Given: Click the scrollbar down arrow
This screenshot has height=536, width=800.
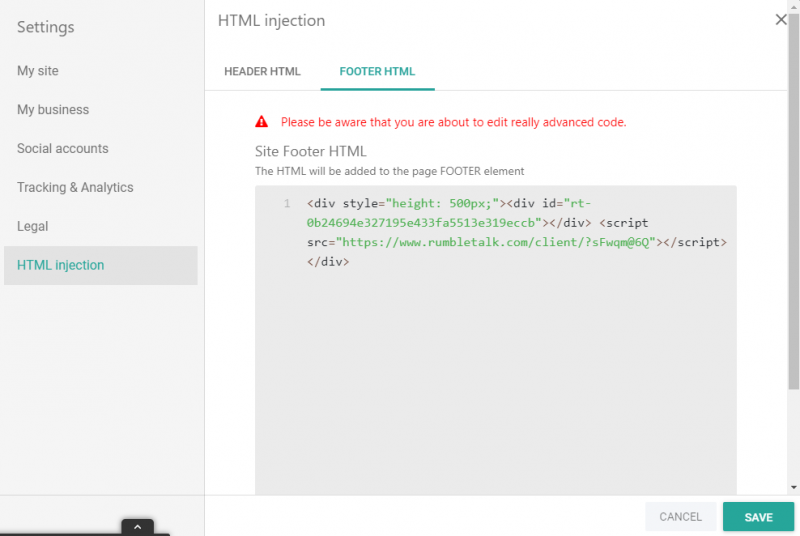Looking at the screenshot, I should 794,487.
